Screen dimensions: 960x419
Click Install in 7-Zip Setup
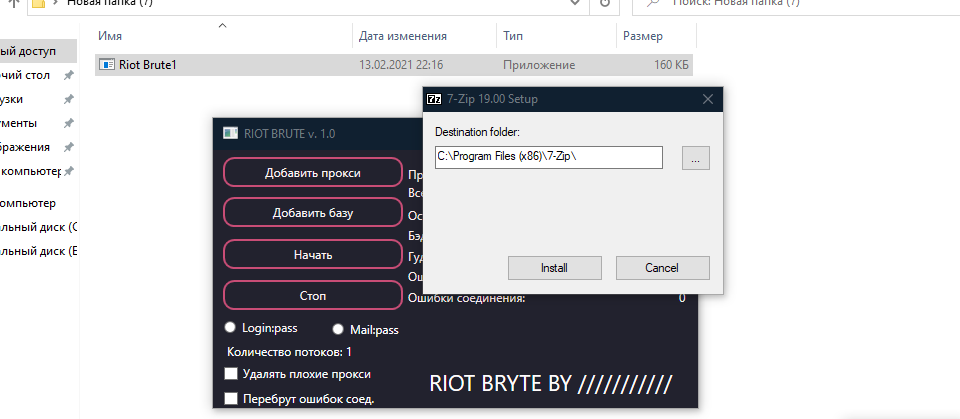(555, 268)
